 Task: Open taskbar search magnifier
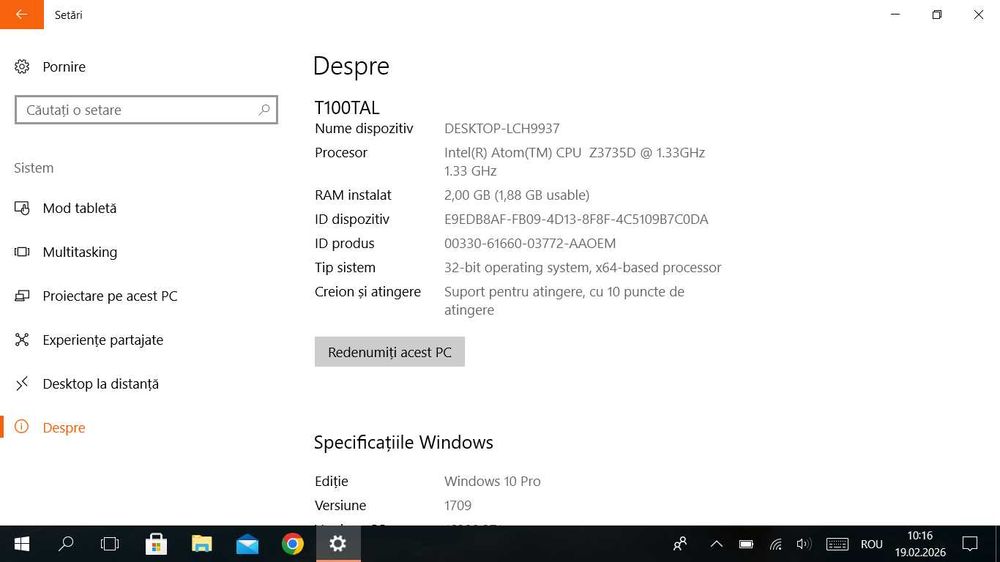66,544
